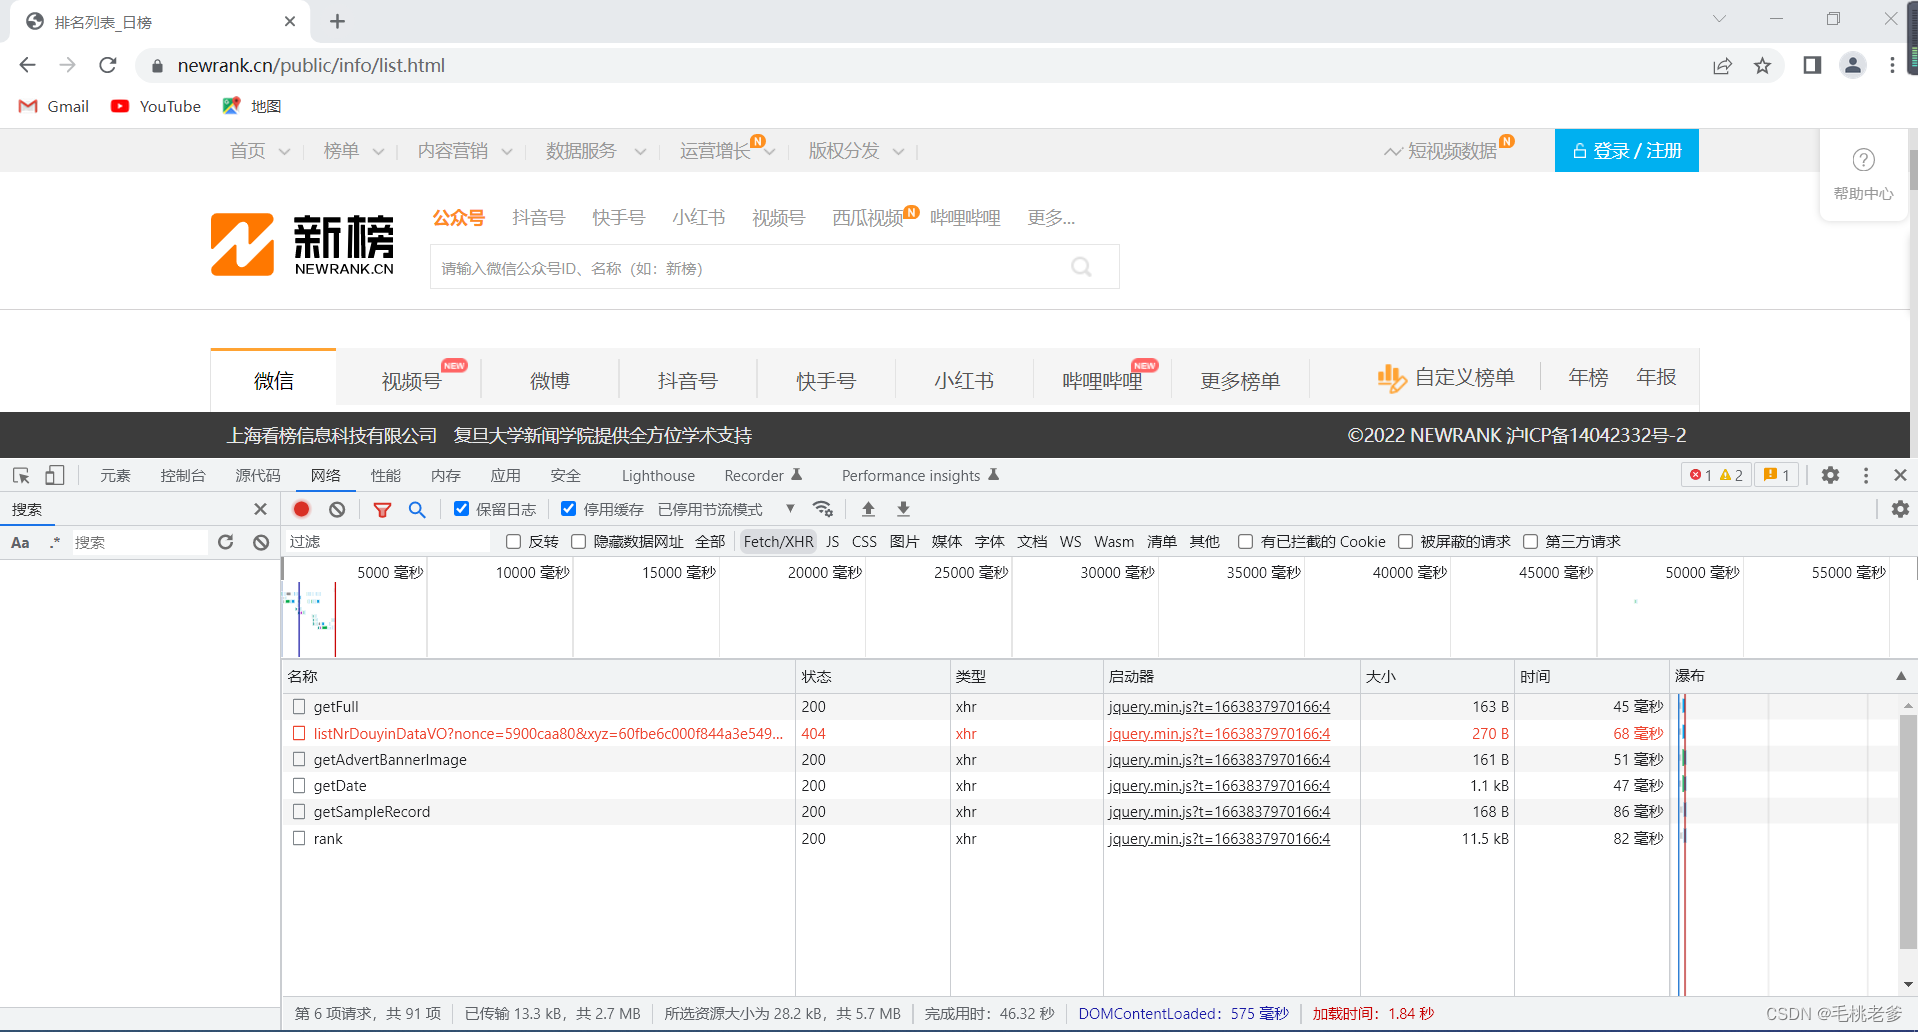The image size is (1918, 1032).
Task: Open the Chrome profile avatar
Action: click(1852, 65)
